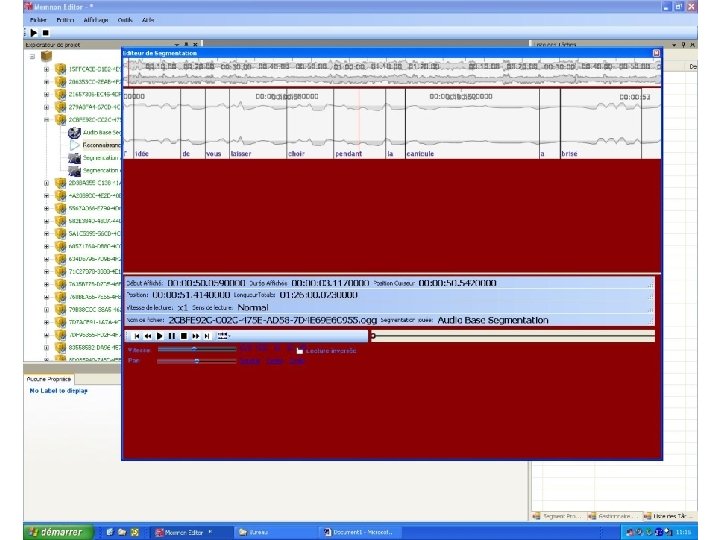This screenshot has width=720, height=540.
Task: Open the Affichage menu
Action: [x=96, y=20]
